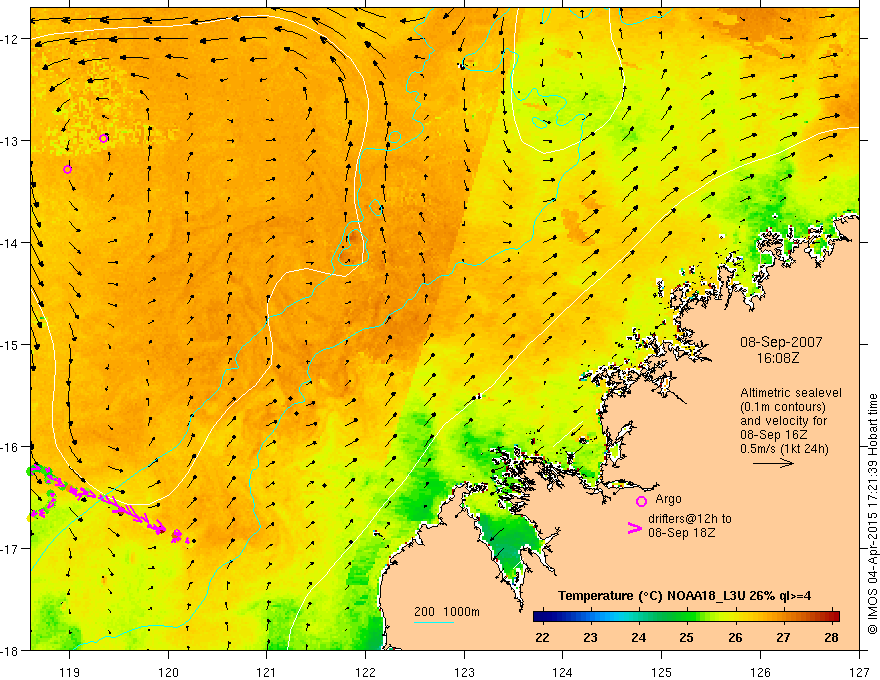Click longitude axis label 121
The width and height of the screenshot is (880, 680).
(x=267, y=672)
